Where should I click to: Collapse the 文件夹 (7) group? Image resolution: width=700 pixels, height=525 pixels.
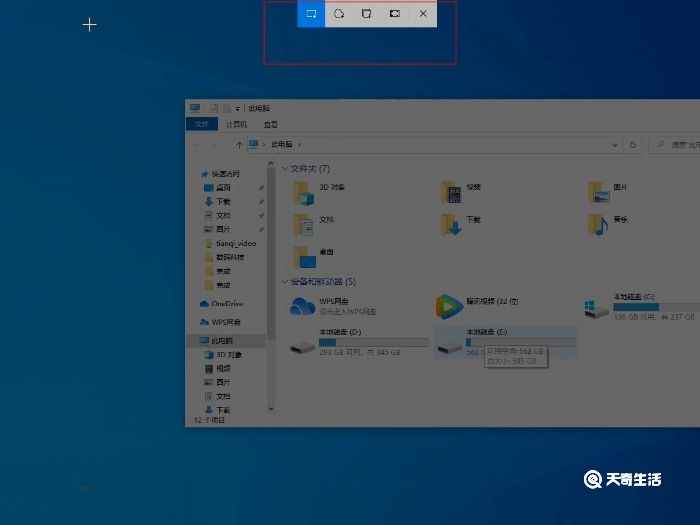tap(285, 169)
